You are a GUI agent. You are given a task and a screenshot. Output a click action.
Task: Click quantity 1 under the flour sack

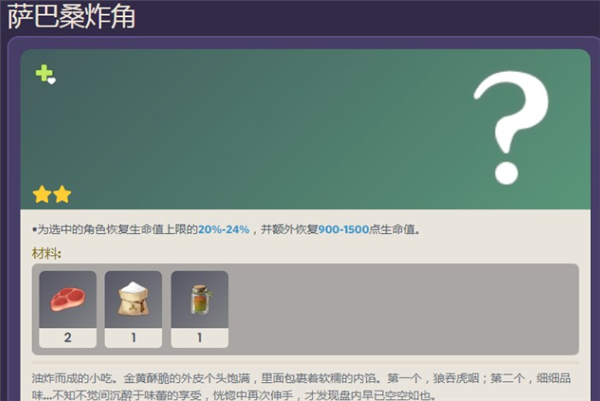(x=133, y=337)
